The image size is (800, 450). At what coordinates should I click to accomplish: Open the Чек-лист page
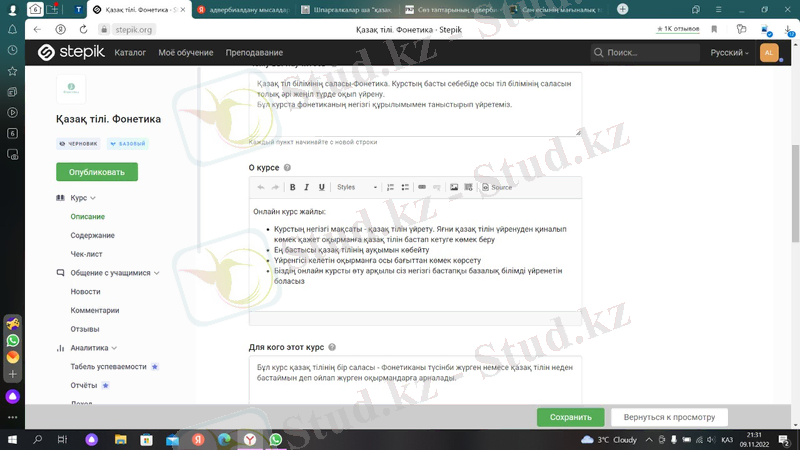(86, 254)
